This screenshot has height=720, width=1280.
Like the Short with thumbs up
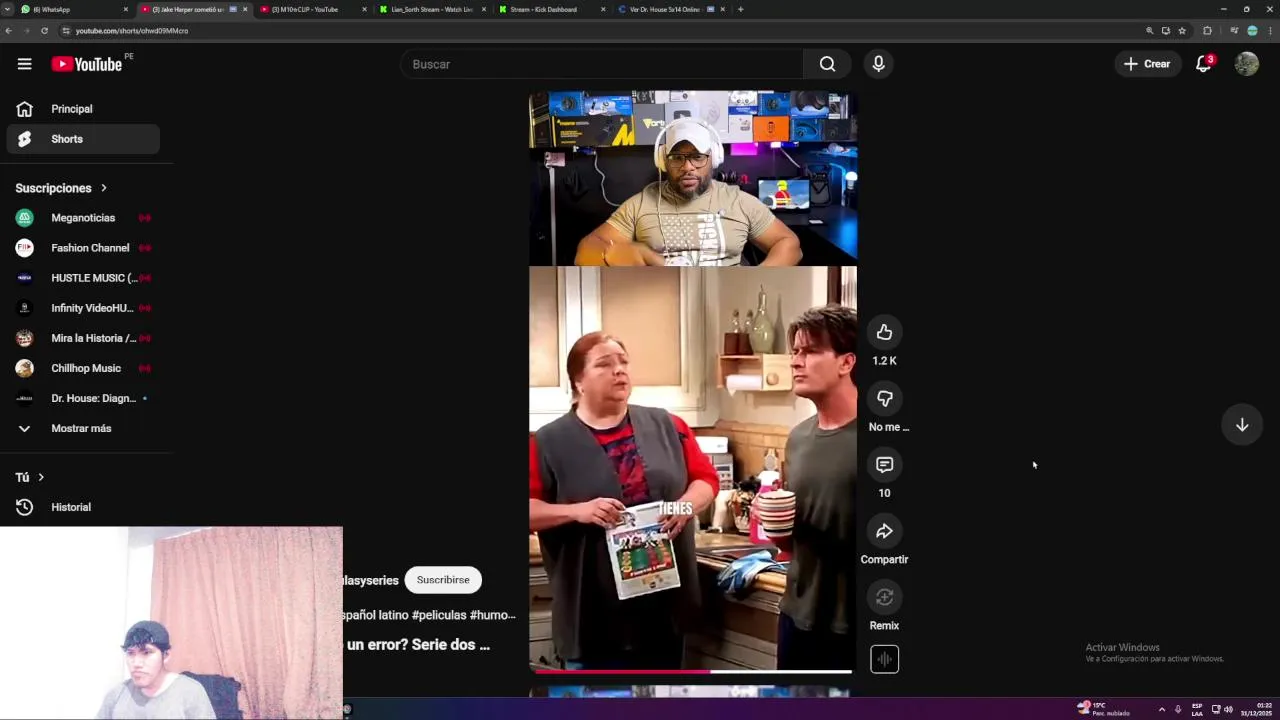[x=884, y=332]
